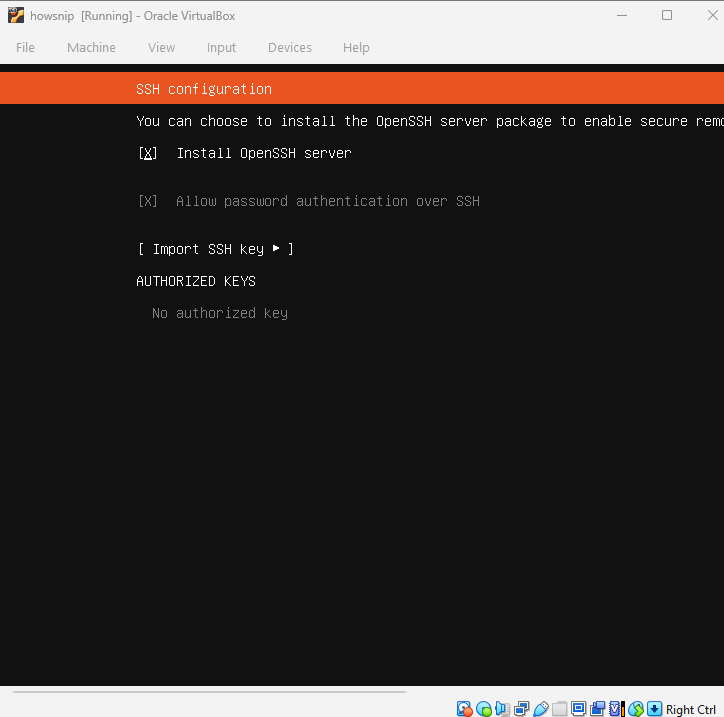Open the Import SSH key submenu
The image size is (724, 717).
[216, 249]
